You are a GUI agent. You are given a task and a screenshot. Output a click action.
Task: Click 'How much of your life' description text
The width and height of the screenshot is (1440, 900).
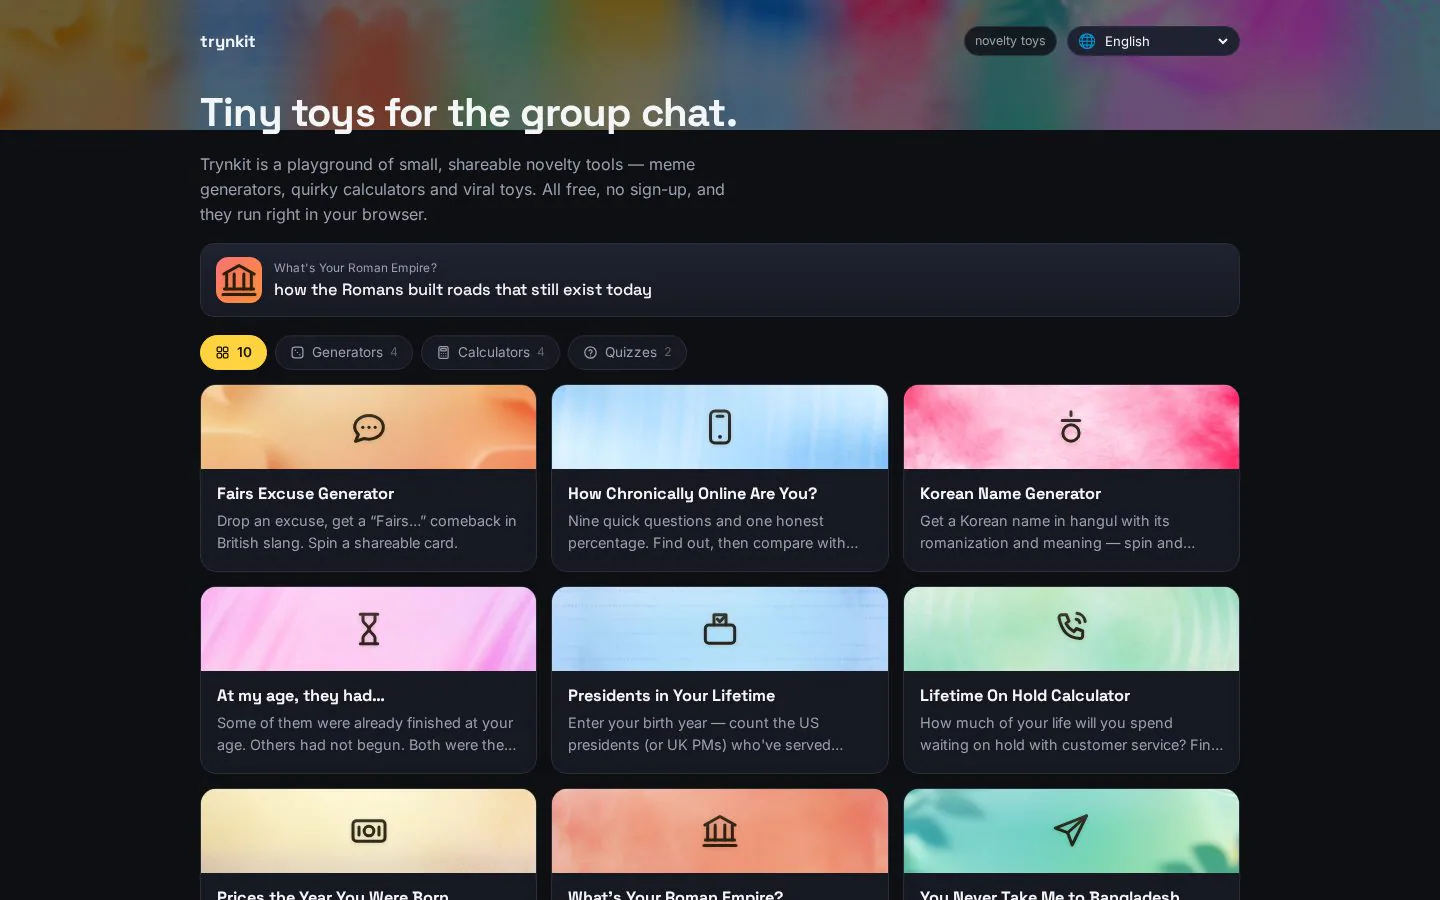[x=1071, y=734]
